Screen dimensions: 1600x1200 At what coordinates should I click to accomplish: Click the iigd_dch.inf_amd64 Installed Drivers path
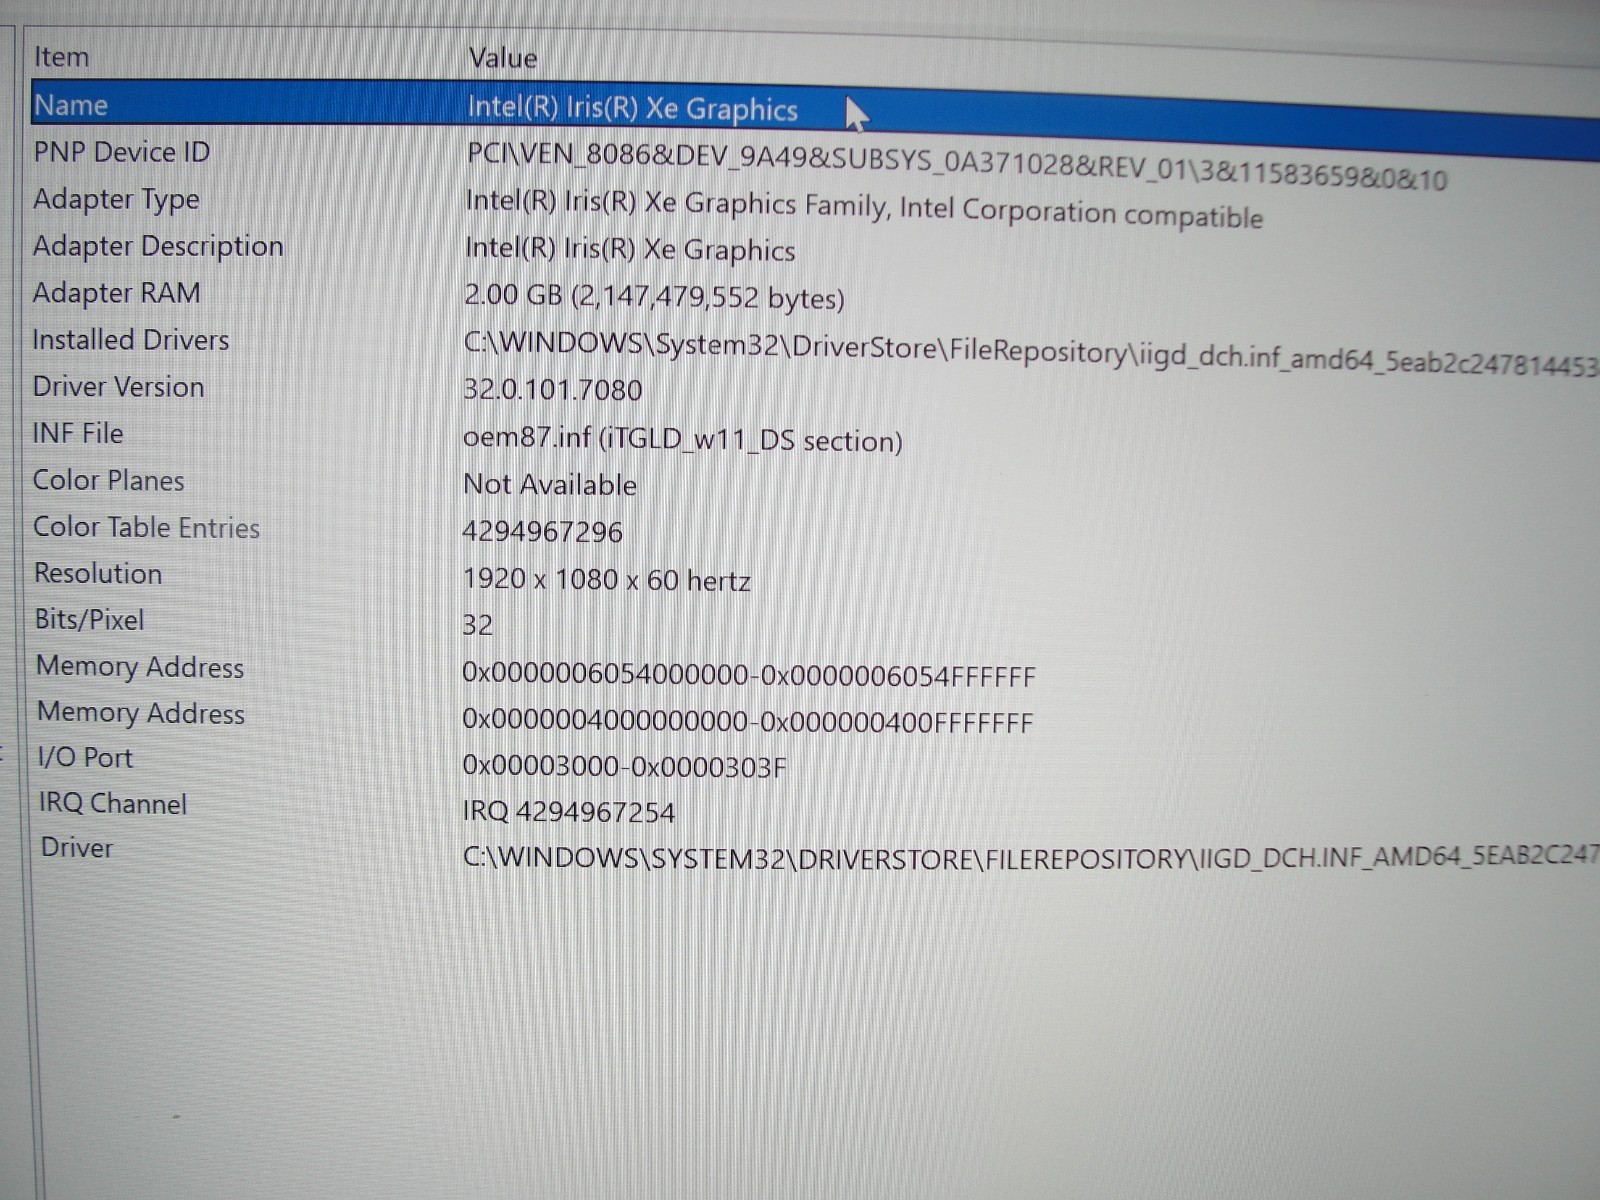pyautogui.click(x=1031, y=353)
